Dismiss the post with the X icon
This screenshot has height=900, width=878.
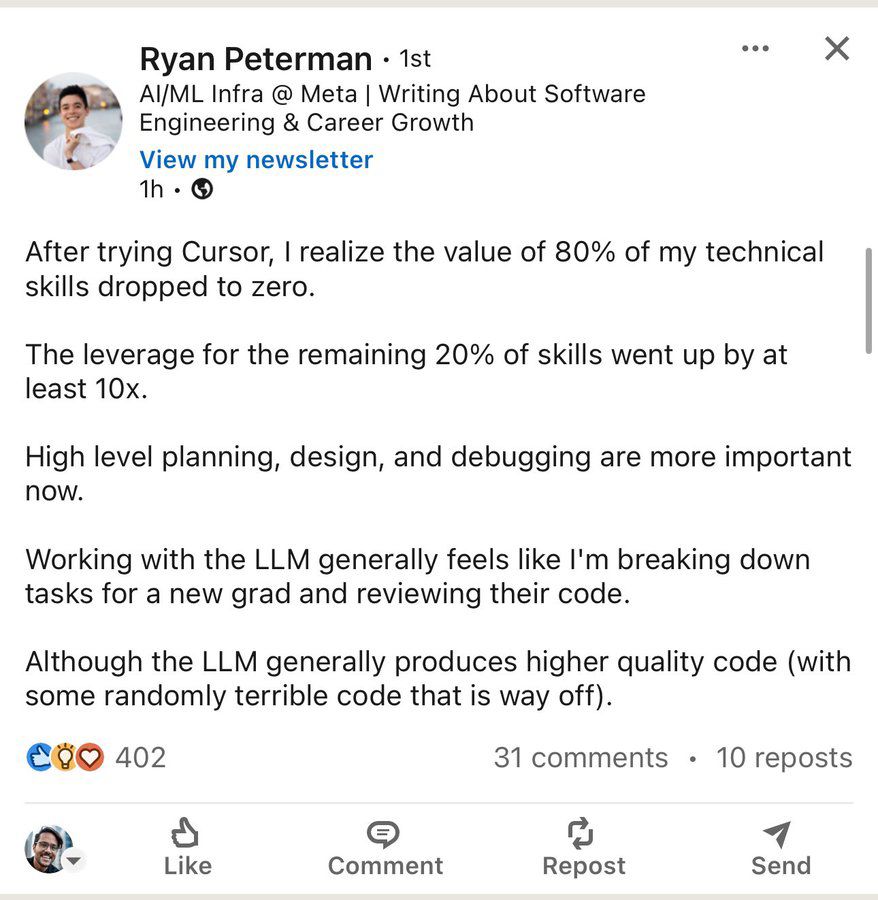click(x=836, y=49)
